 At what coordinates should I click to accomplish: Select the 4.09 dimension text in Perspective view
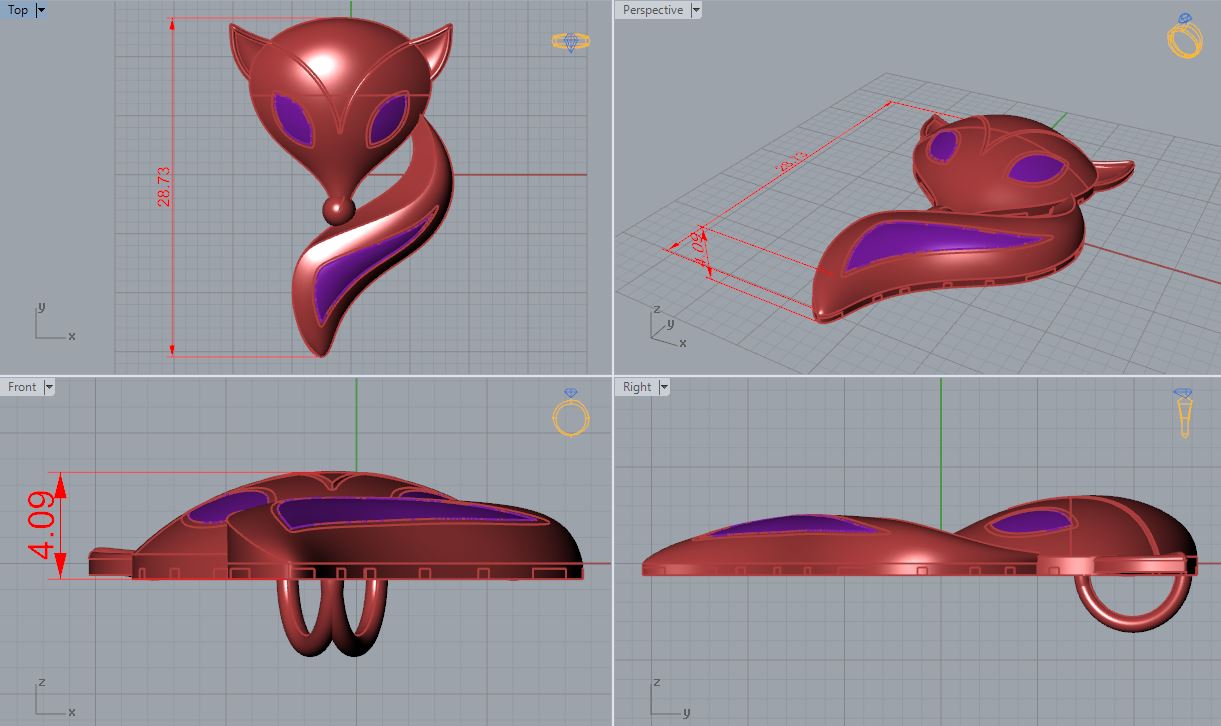click(x=698, y=247)
